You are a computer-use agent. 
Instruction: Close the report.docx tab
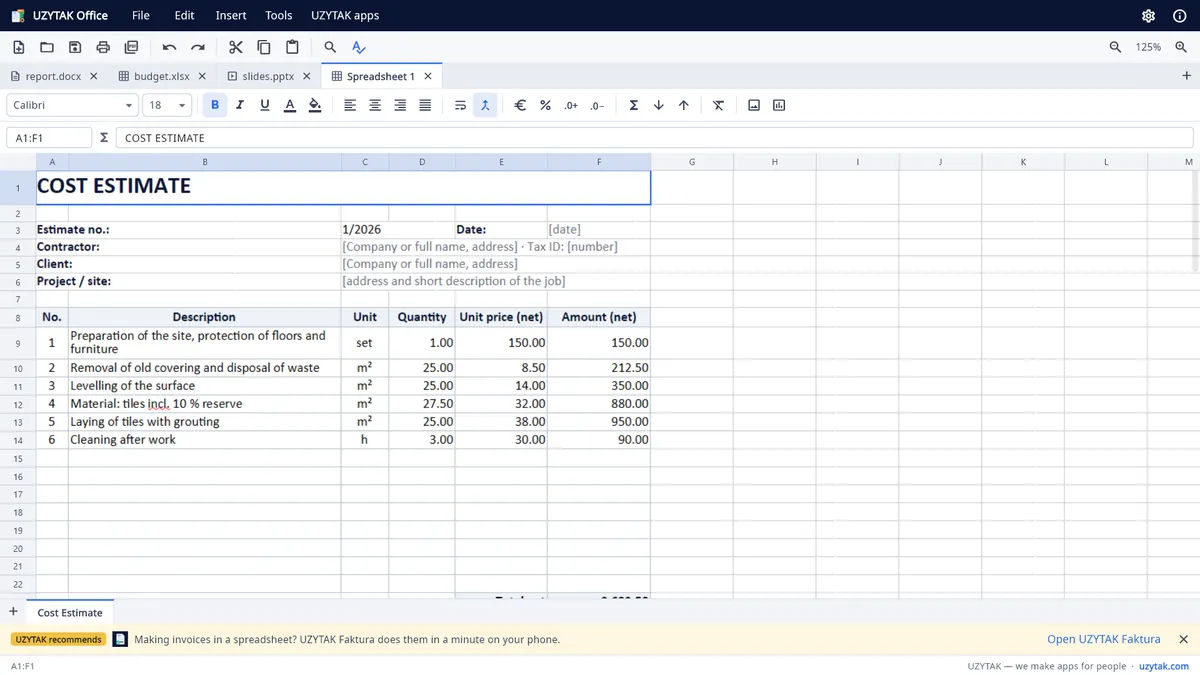[x=94, y=76]
